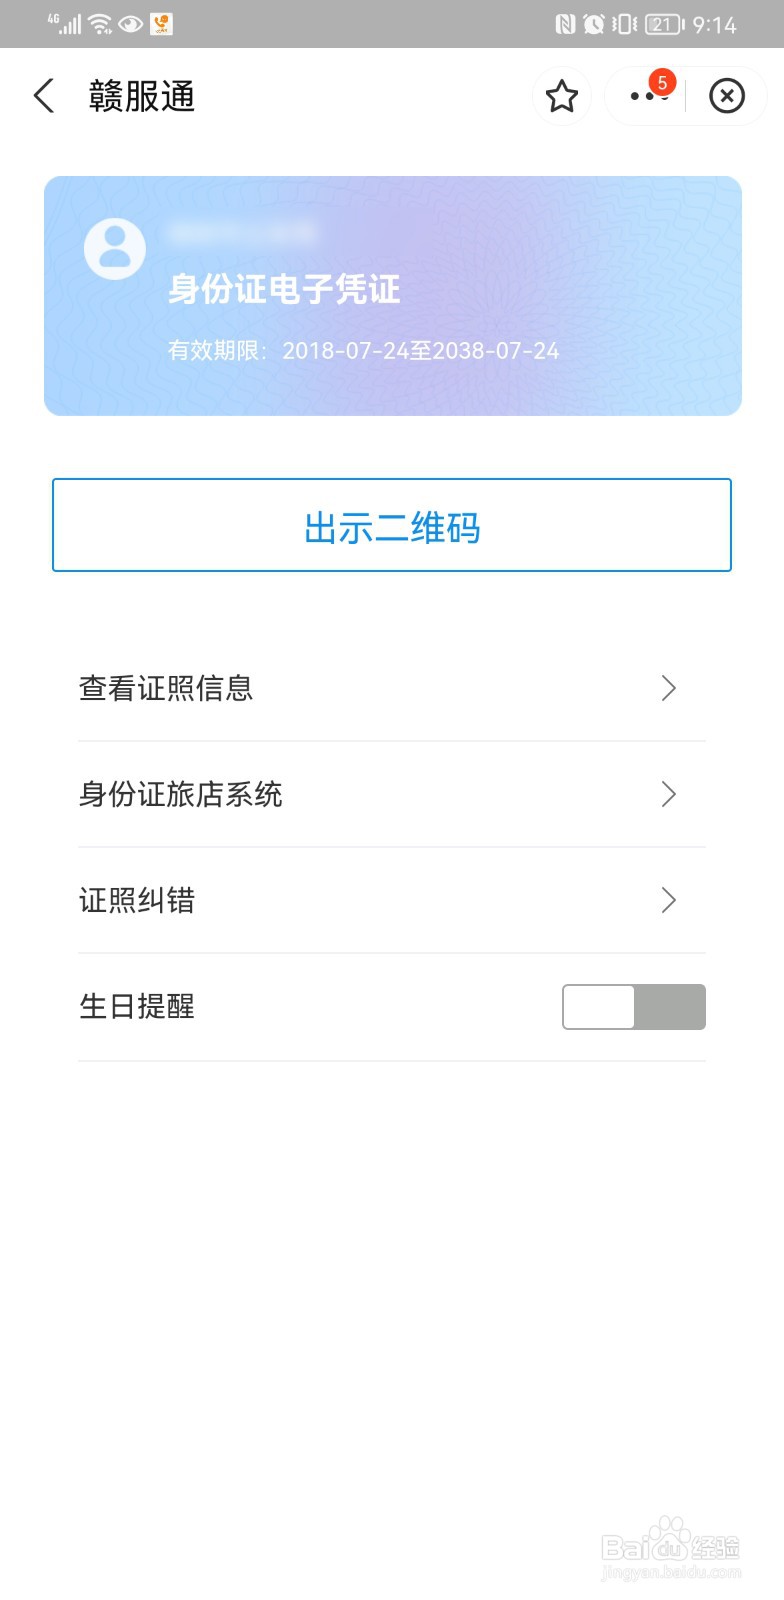Tap the battery indicator in status bar
Screen dimensions: 784x1600
[664, 24]
